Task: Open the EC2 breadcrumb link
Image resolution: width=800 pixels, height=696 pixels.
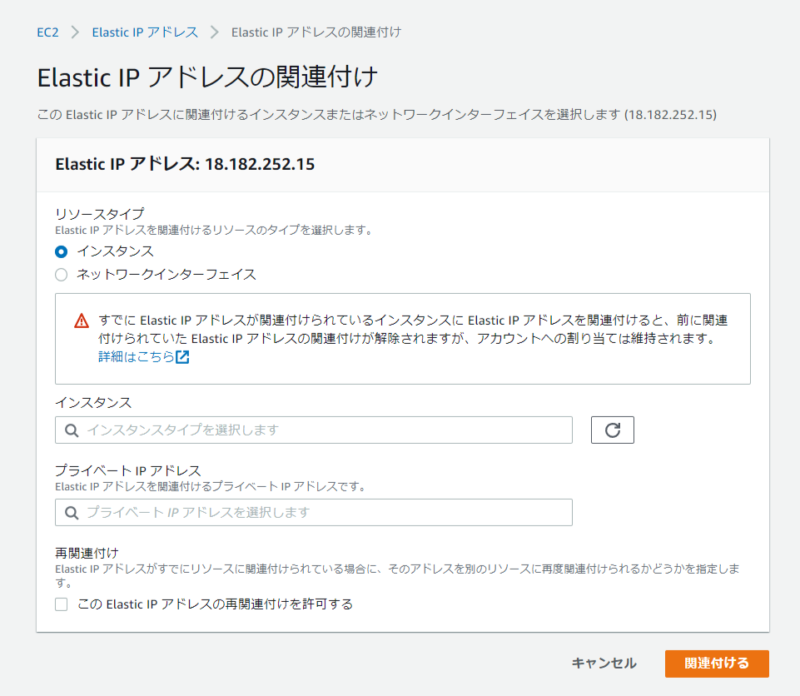Action: [x=47, y=32]
